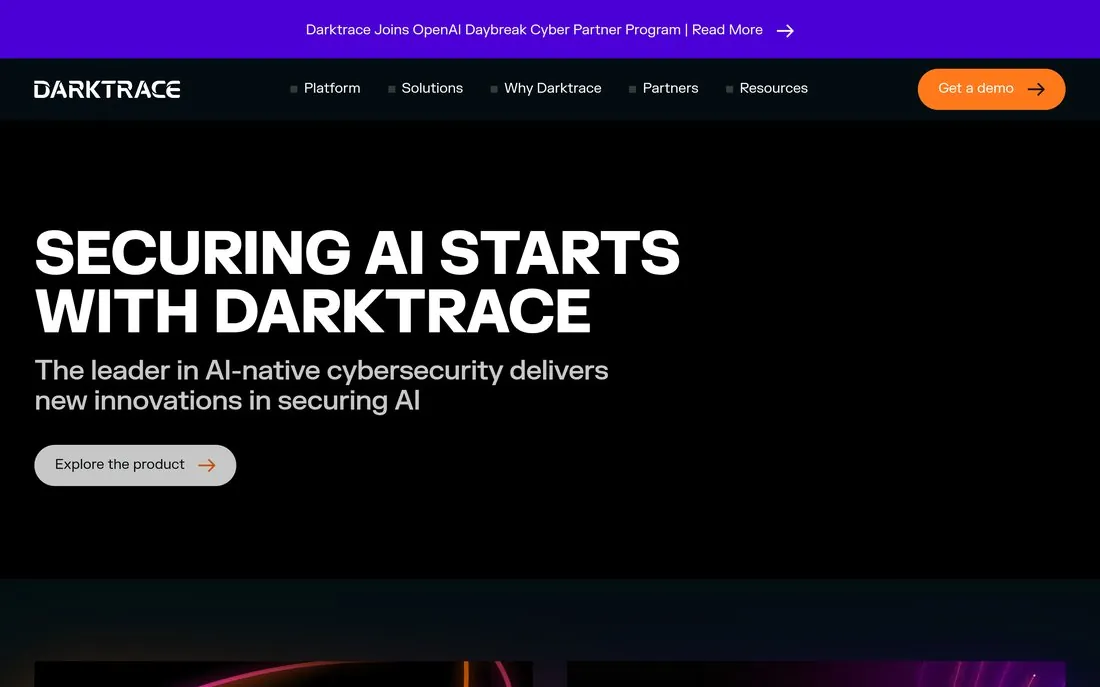
Task: Click the square marker beside Solutions
Action: [391, 89]
